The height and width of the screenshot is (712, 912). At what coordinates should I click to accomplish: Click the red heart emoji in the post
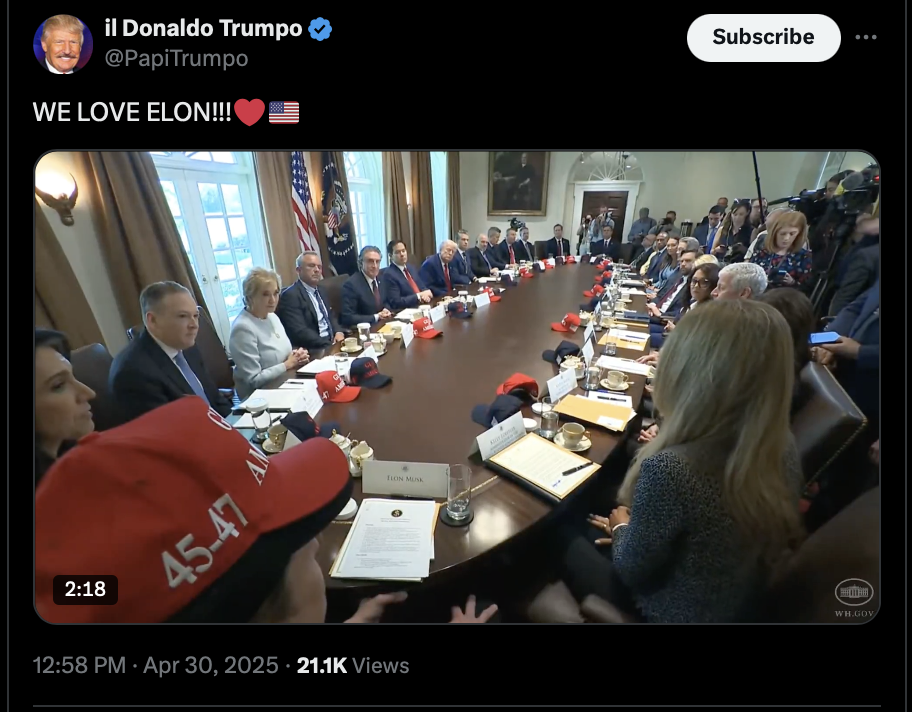250,112
